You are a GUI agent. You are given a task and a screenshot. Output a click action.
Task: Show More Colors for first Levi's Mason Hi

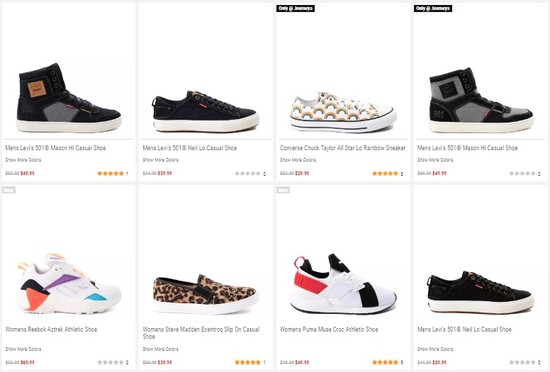(23, 160)
